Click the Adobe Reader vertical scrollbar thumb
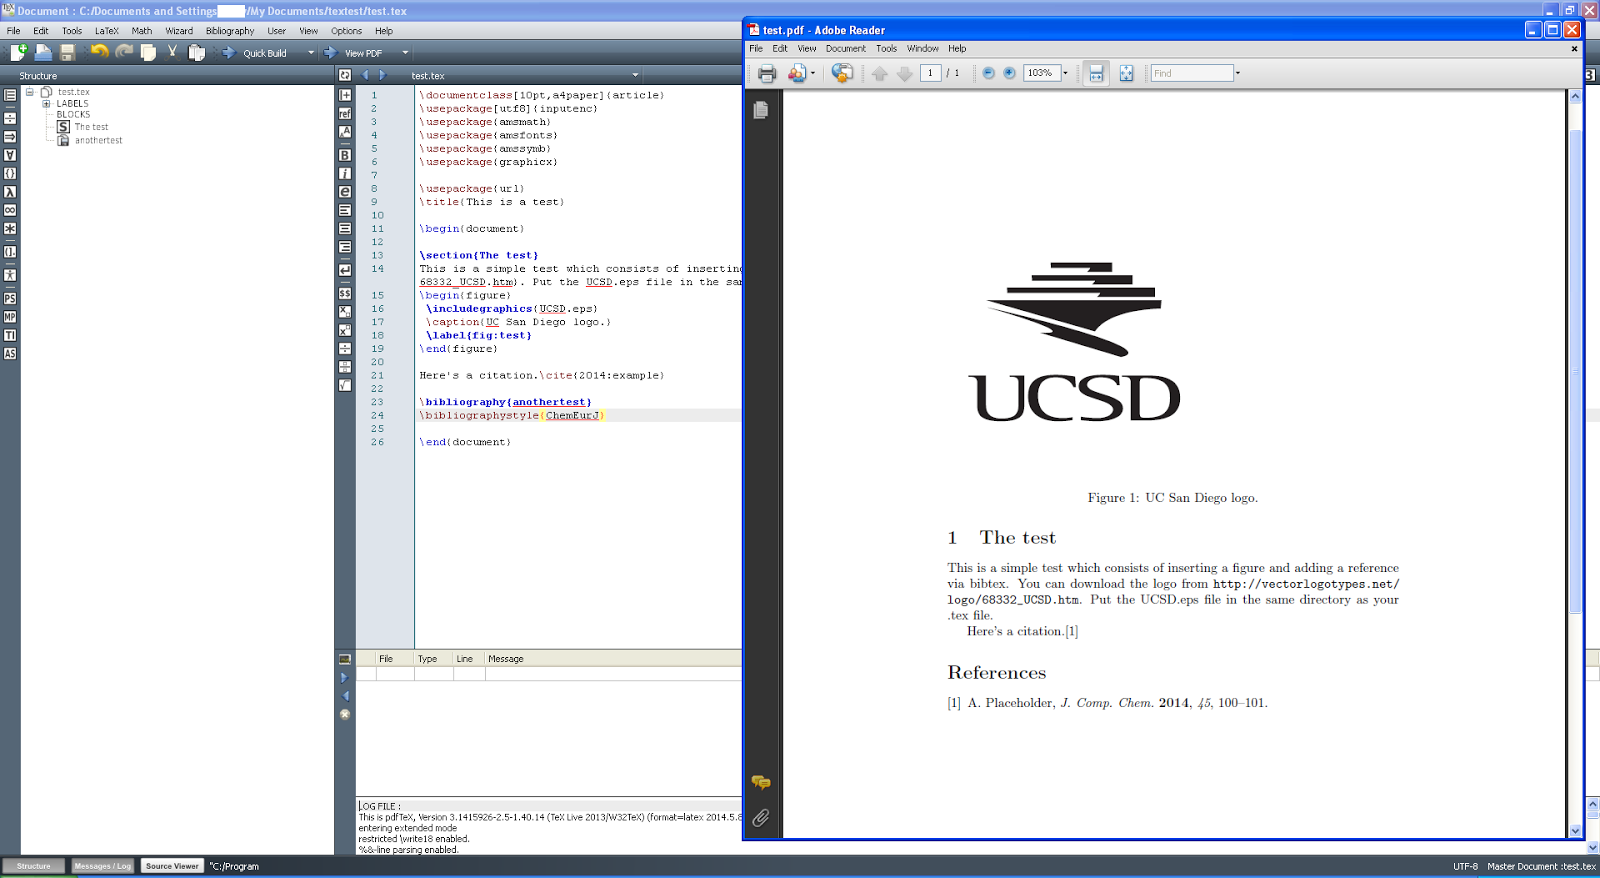 [x=1575, y=370]
